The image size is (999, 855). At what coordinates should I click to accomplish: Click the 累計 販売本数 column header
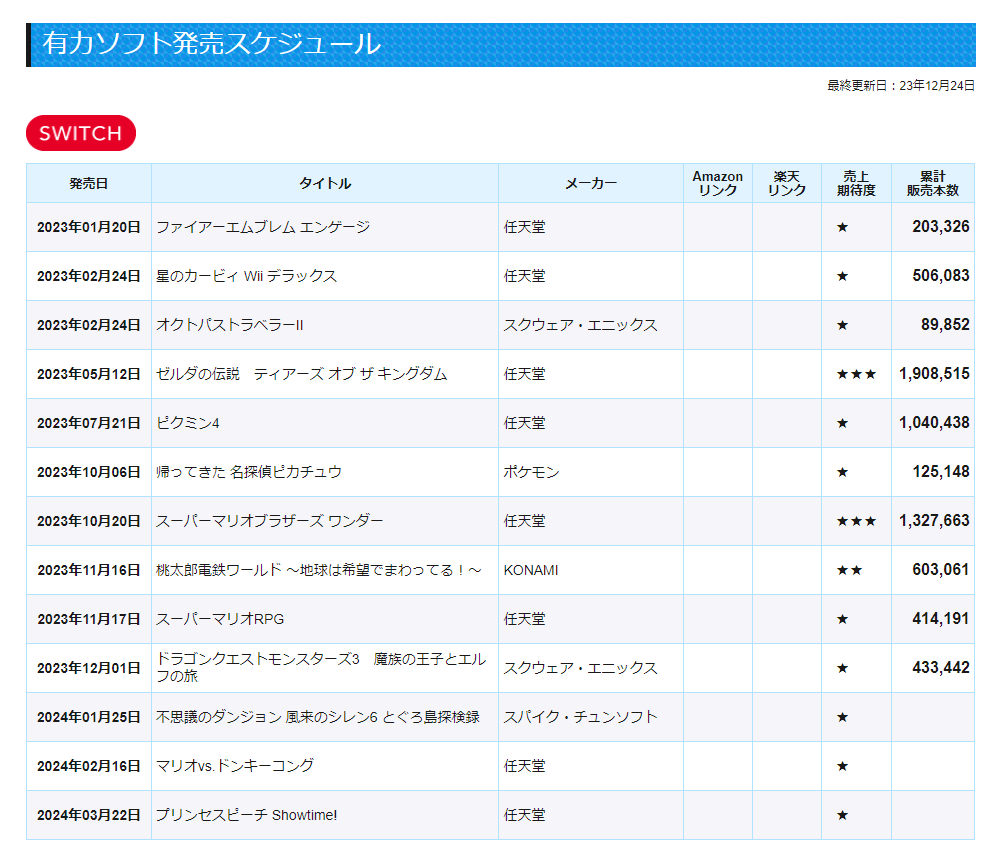(x=933, y=183)
